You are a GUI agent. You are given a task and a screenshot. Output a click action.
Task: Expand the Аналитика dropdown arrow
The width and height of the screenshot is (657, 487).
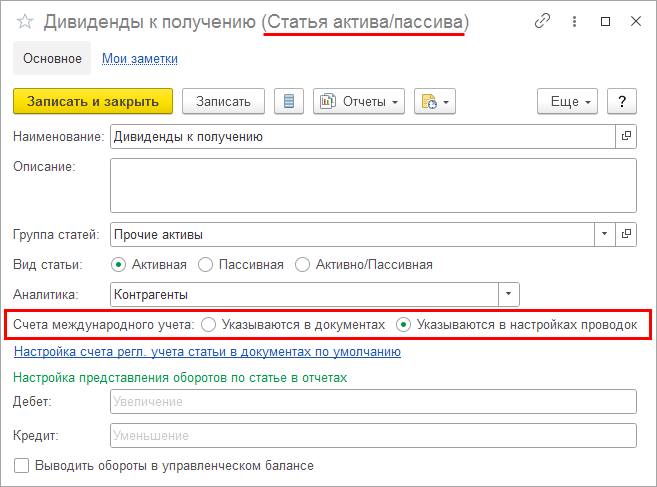click(509, 295)
